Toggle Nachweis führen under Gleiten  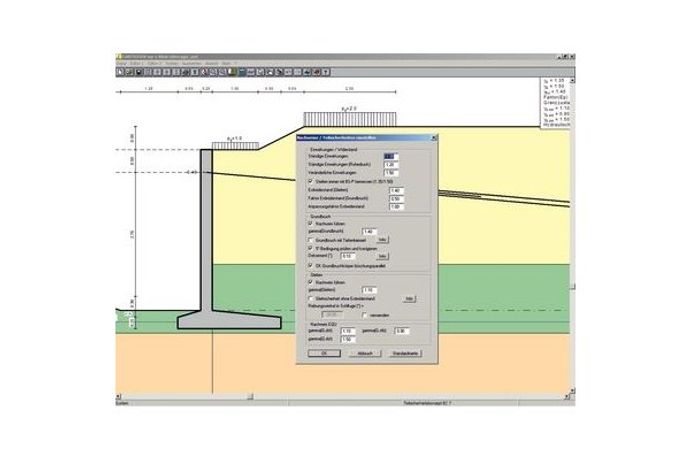[305, 282]
